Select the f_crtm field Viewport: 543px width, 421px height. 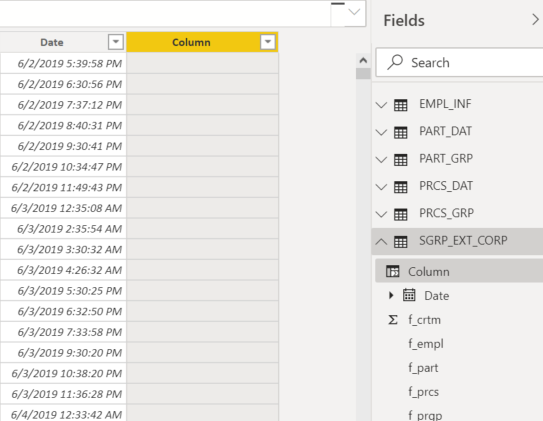424,320
